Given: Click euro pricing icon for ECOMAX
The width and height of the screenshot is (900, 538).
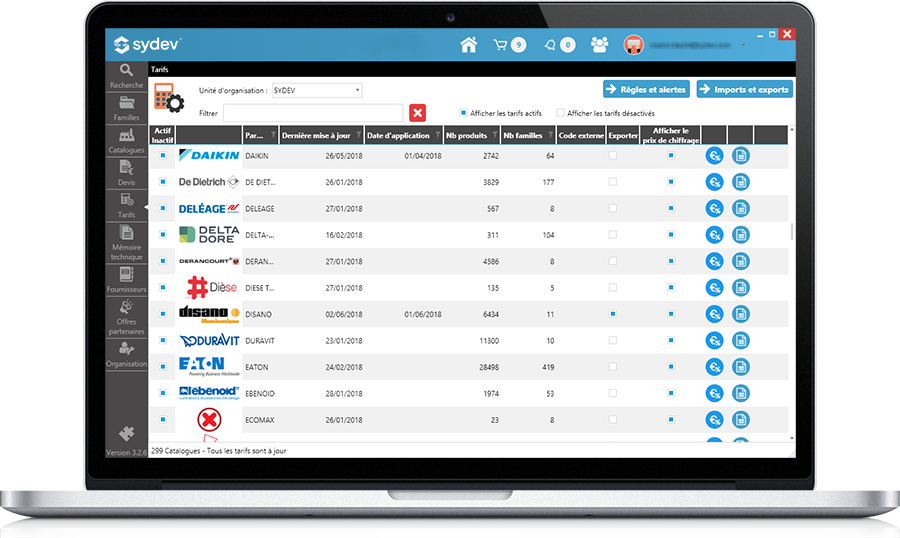Looking at the screenshot, I should pos(715,420).
